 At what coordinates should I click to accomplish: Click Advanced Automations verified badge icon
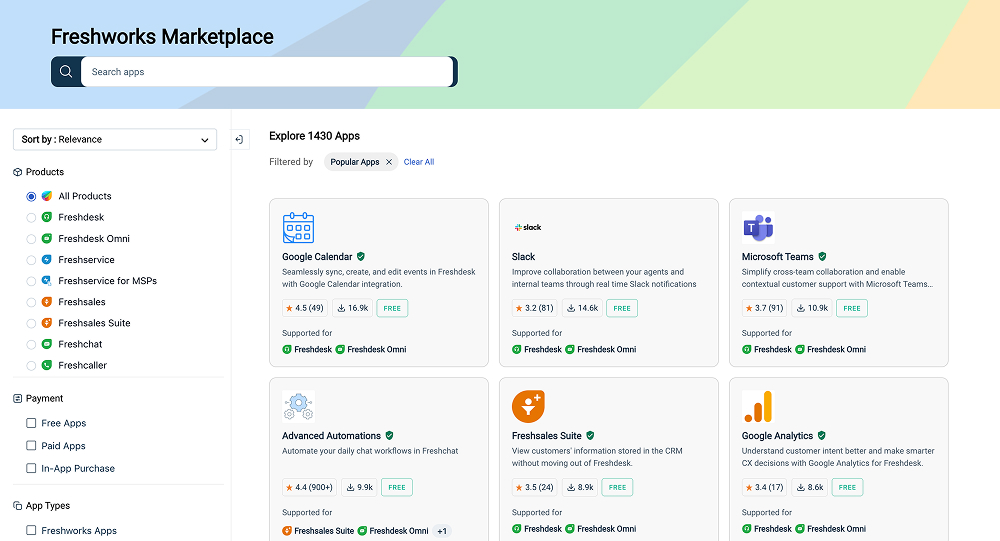(390, 436)
